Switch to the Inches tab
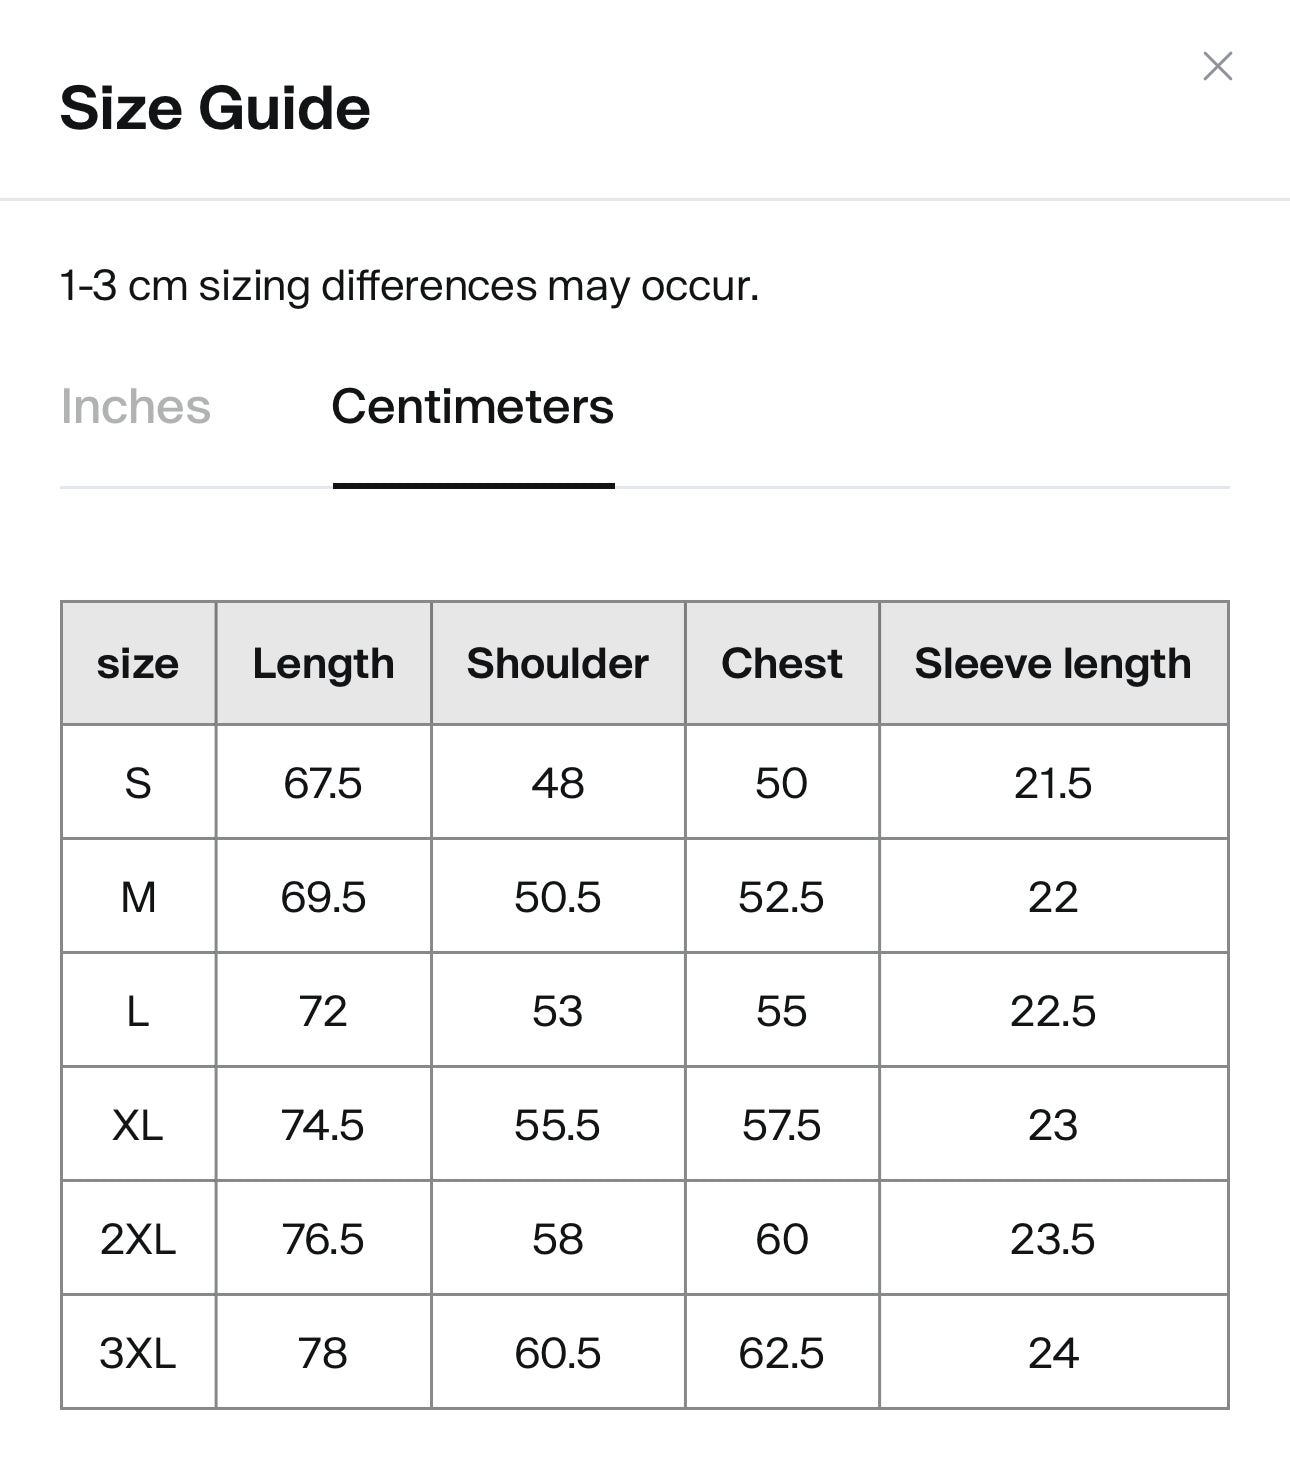This screenshot has height=1459, width=1290. pyautogui.click(x=136, y=407)
